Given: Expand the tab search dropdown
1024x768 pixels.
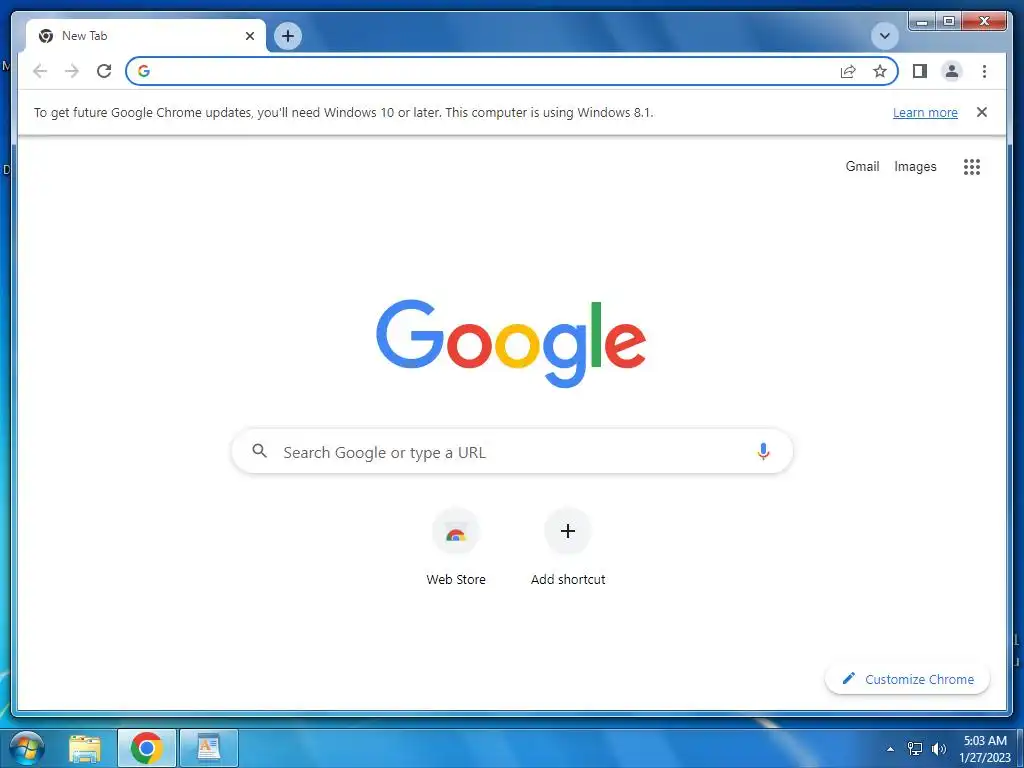Looking at the screenshot, I should pyautogui.click(x=885, y=36).
